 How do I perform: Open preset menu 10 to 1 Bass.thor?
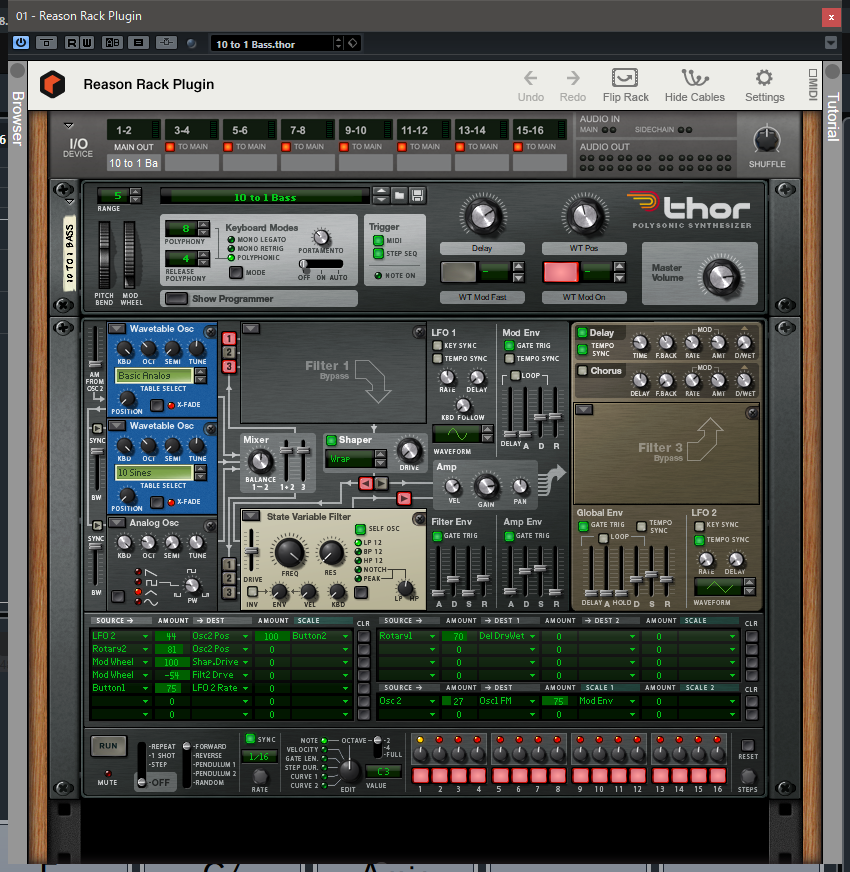coord(272,44)
